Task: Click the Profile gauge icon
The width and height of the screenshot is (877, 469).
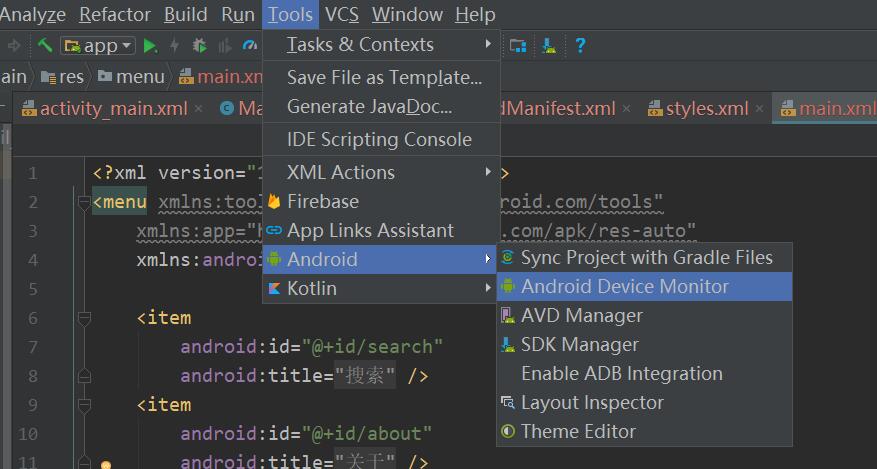Action: [x=250, y=45]
